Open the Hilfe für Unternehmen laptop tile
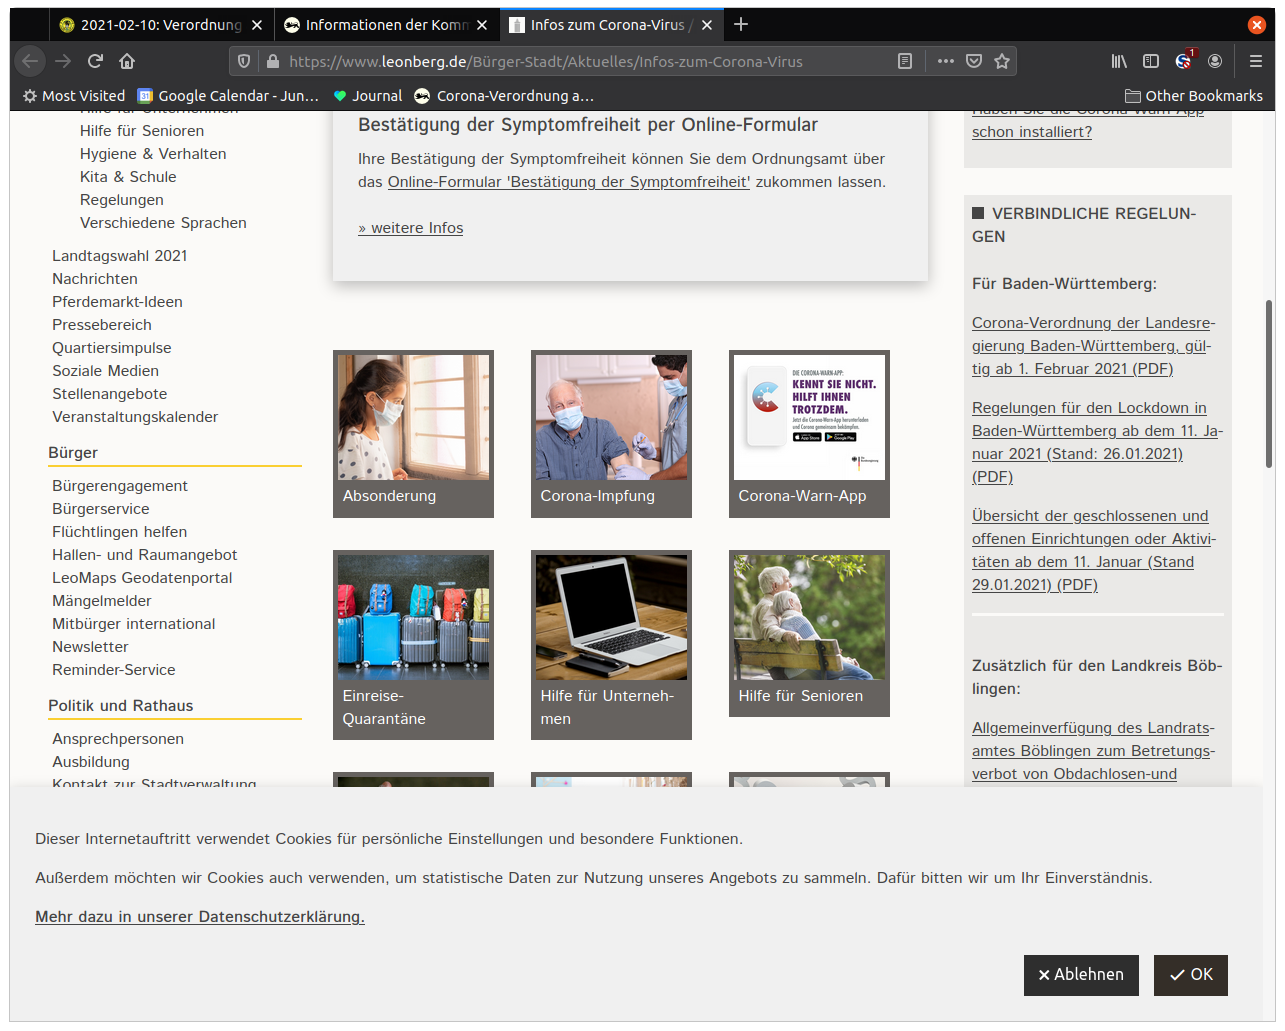The image size is (1285, 1031). click(611, 645)
